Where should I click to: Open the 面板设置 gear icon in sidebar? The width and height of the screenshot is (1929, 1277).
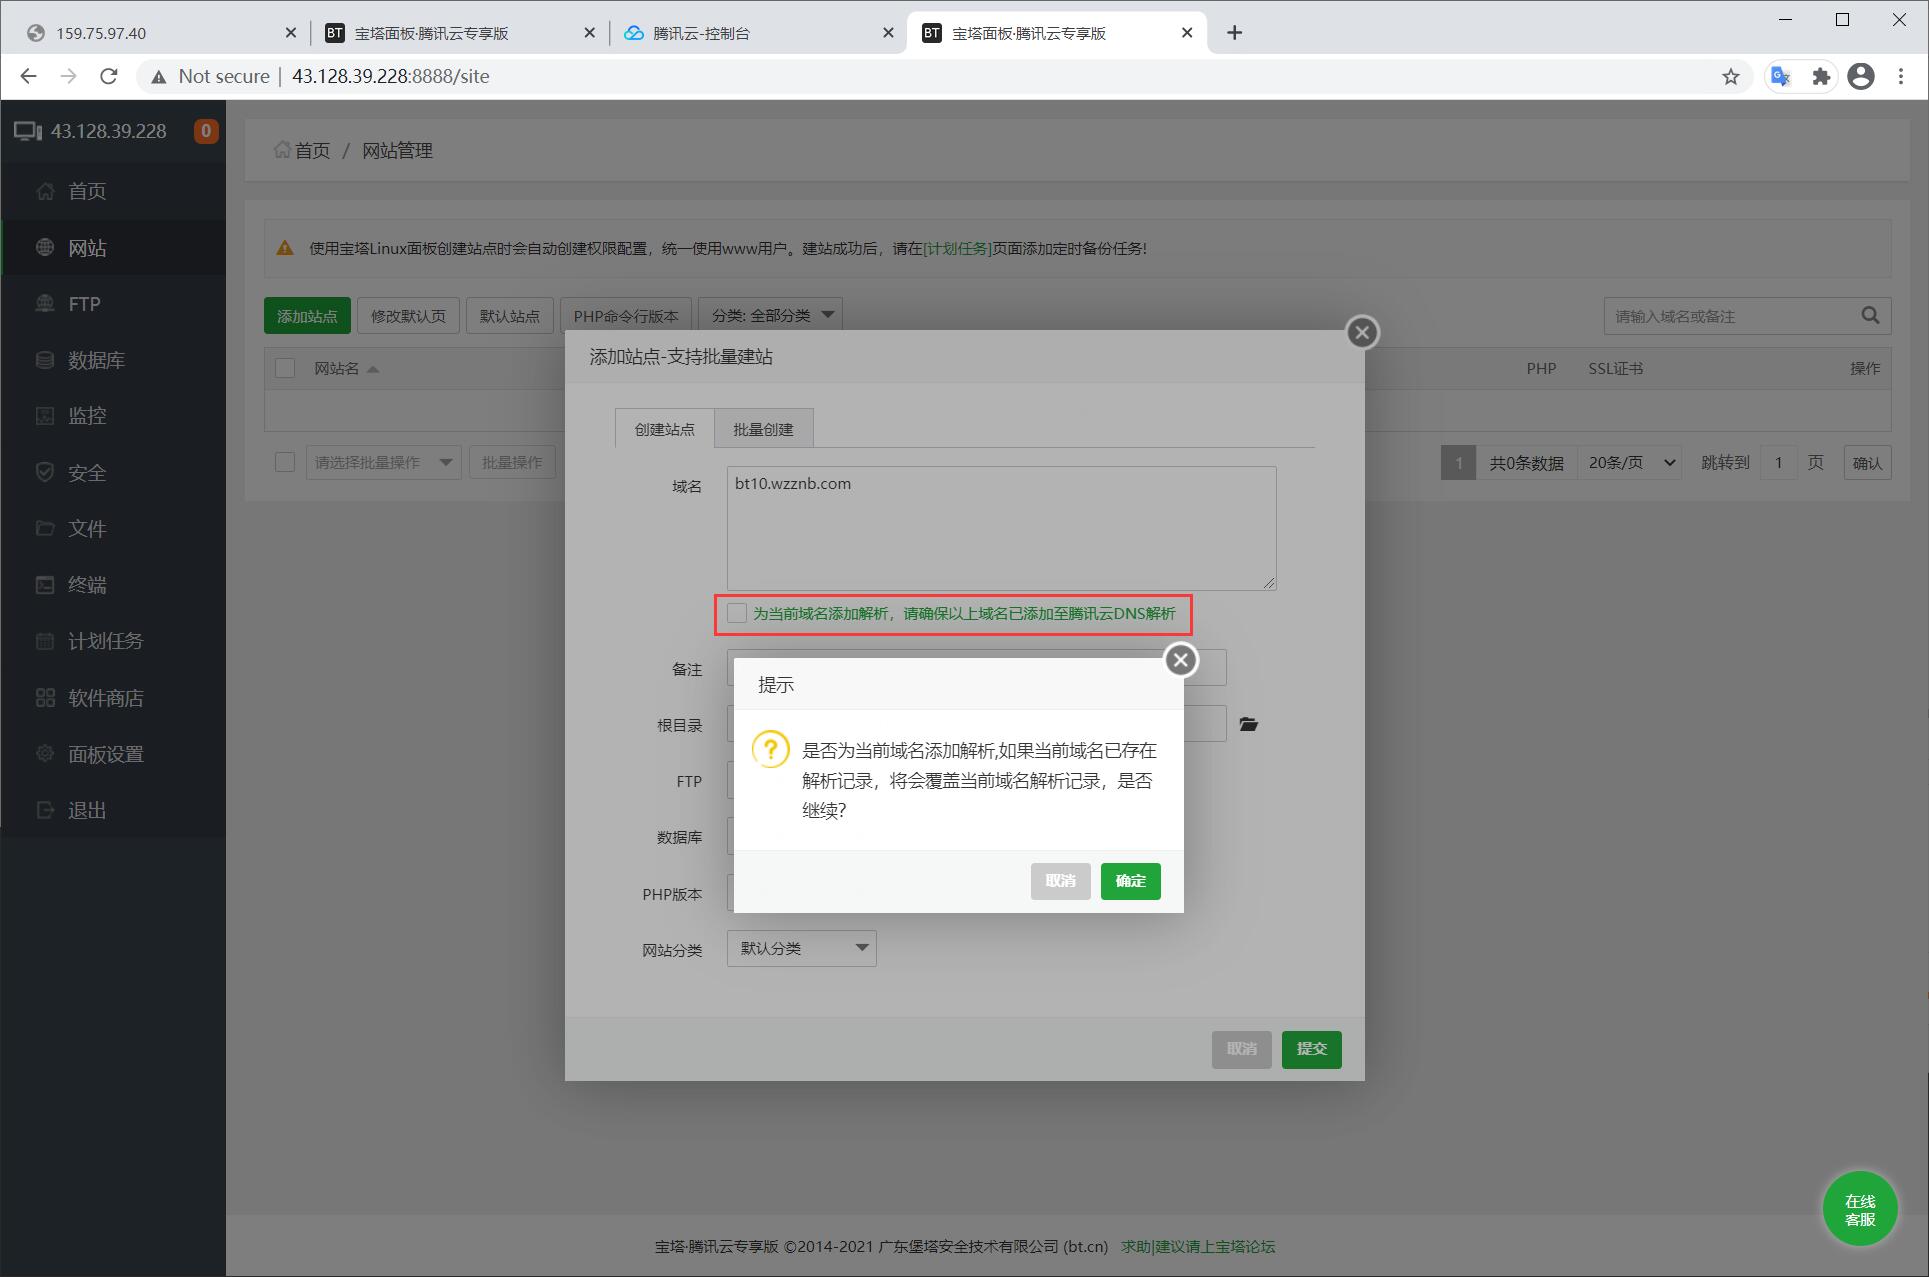45,754
